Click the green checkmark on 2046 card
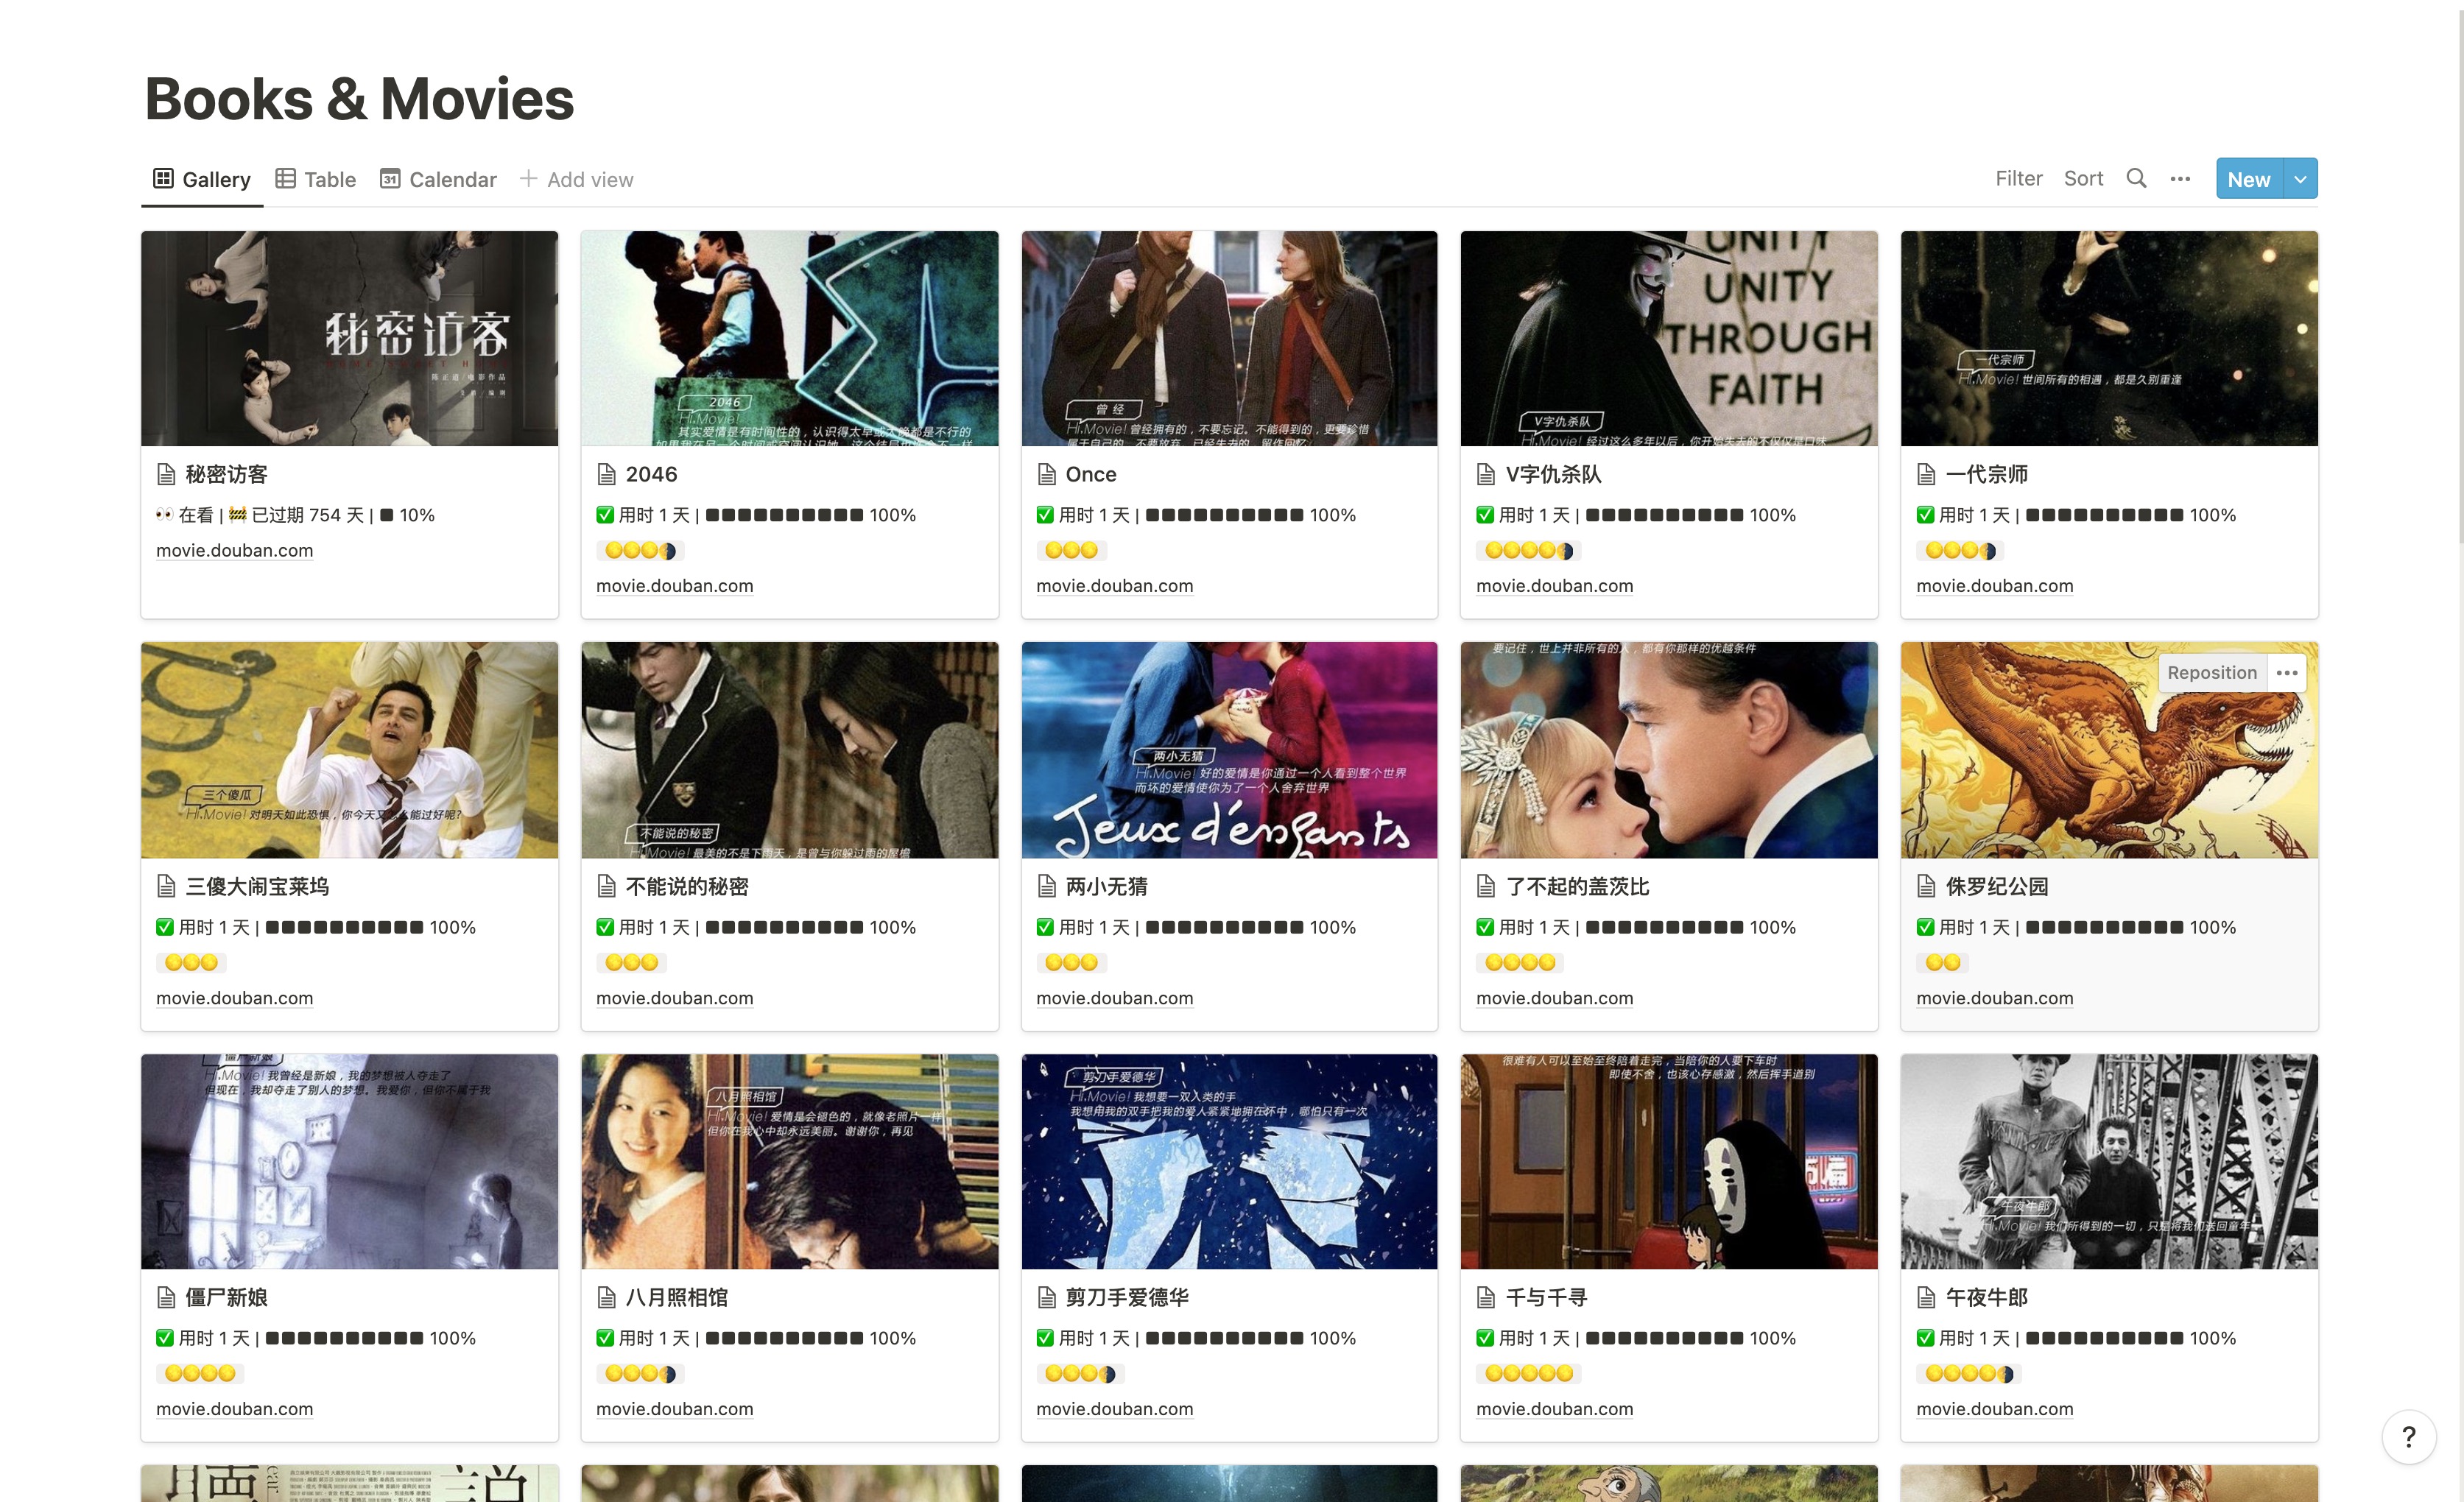 coord(605,515)
